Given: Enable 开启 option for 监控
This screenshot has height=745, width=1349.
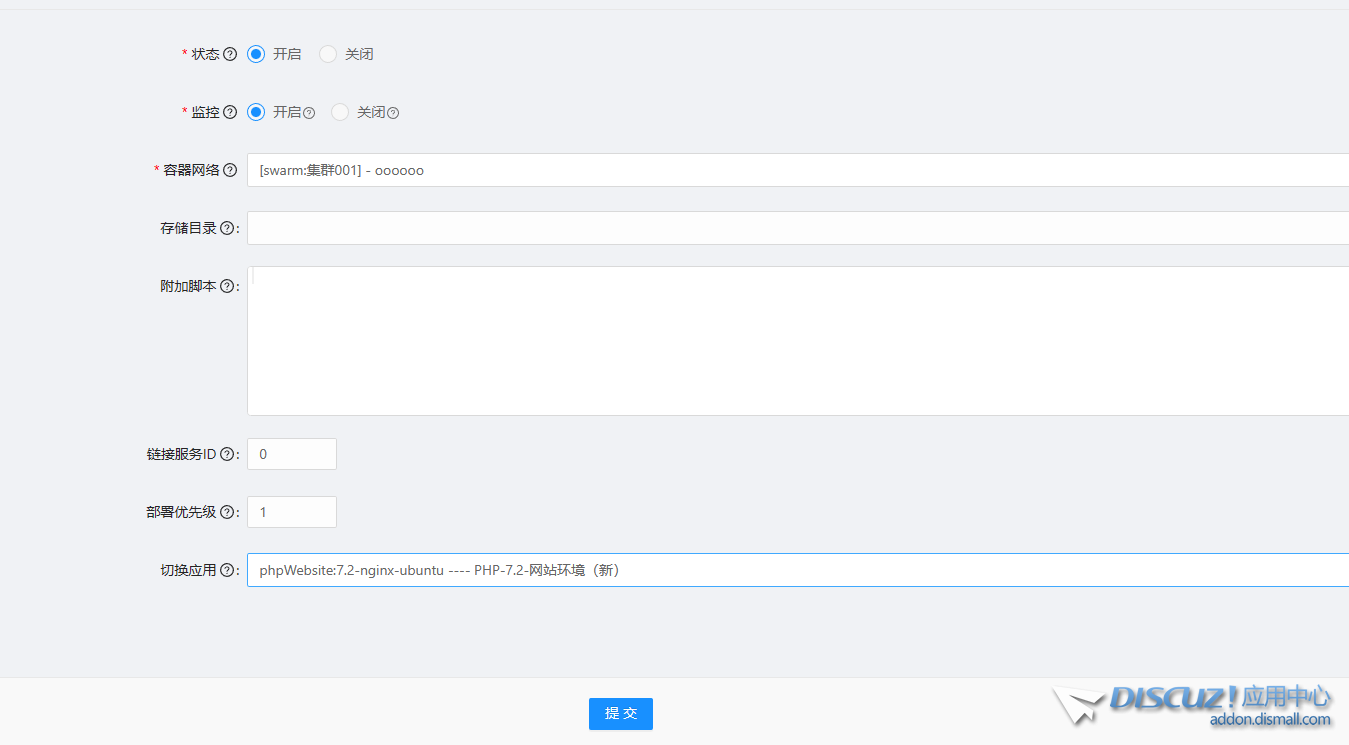Looking at the screenshot, I should [256, 112].
